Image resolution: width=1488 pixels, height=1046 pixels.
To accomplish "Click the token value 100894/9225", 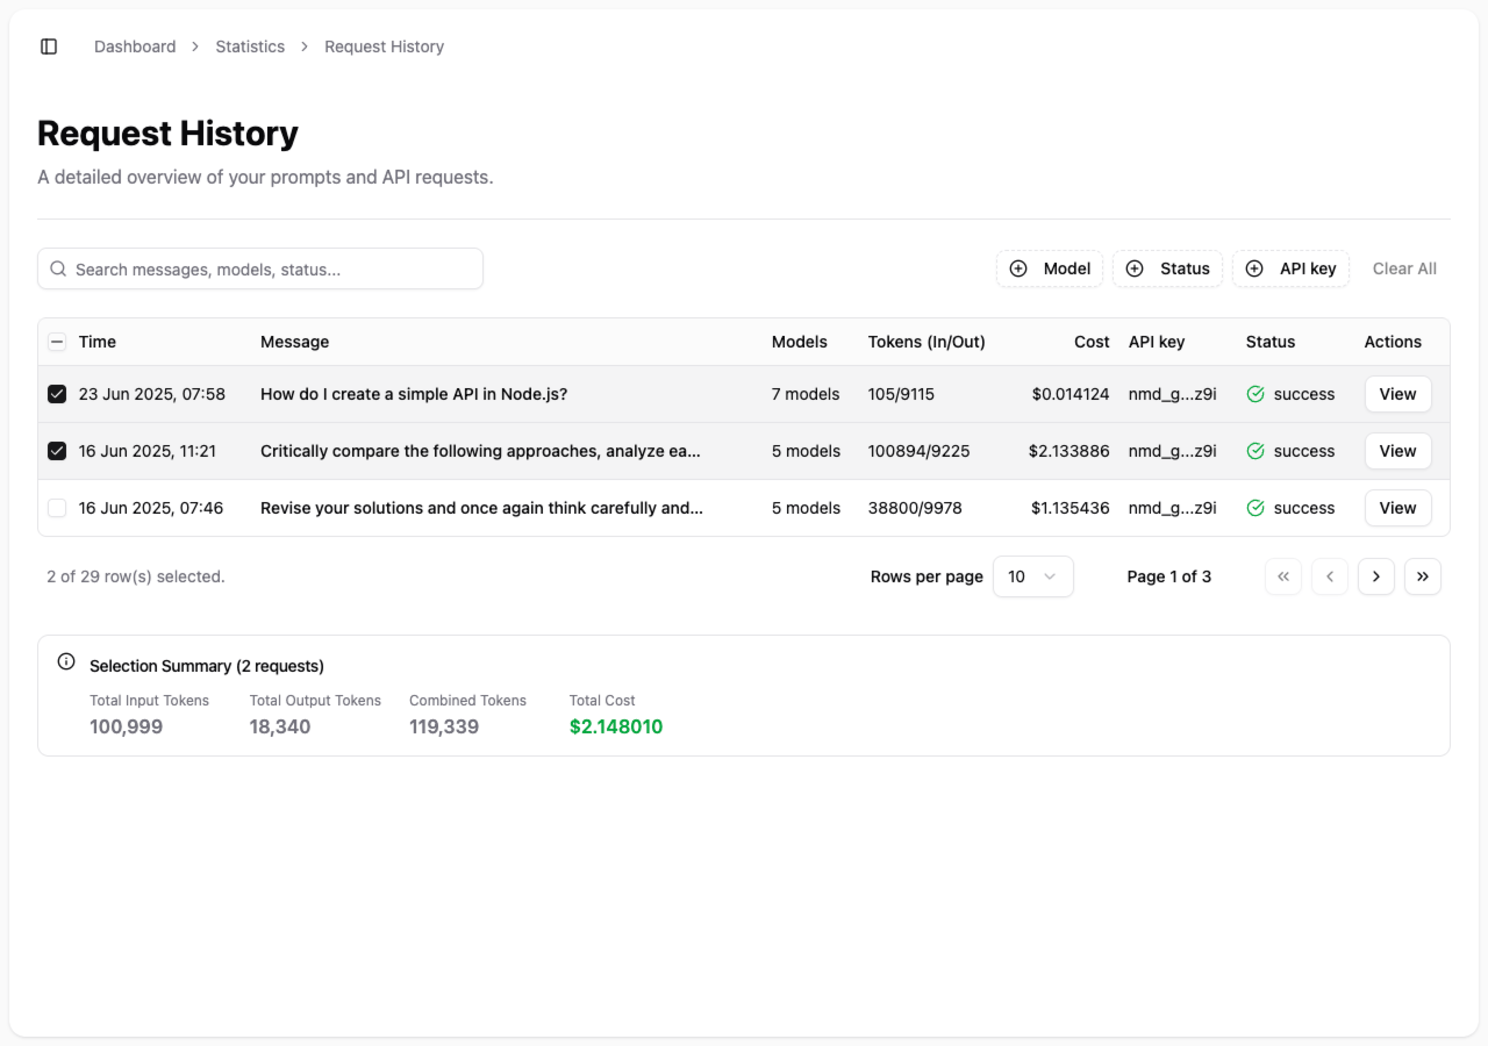I will point(919,451).
